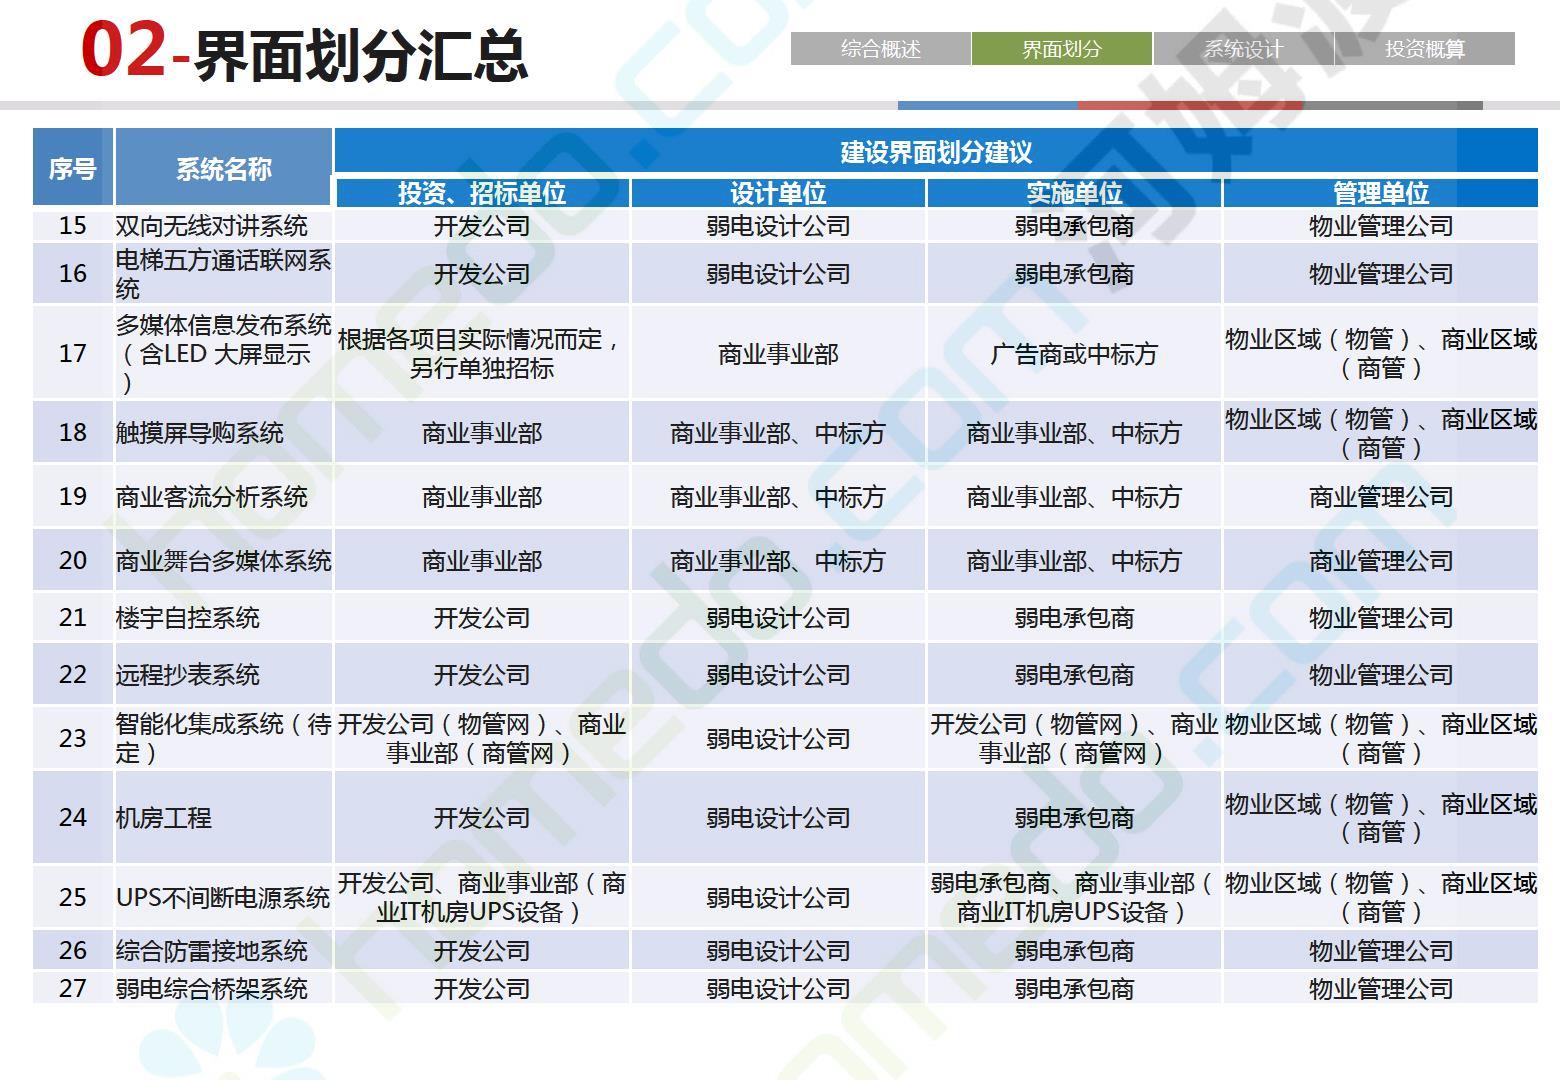Open the 综合概述 tab
This screenshot has width=1560, height=1080.
pyautogui.click(x=881, y=49)
